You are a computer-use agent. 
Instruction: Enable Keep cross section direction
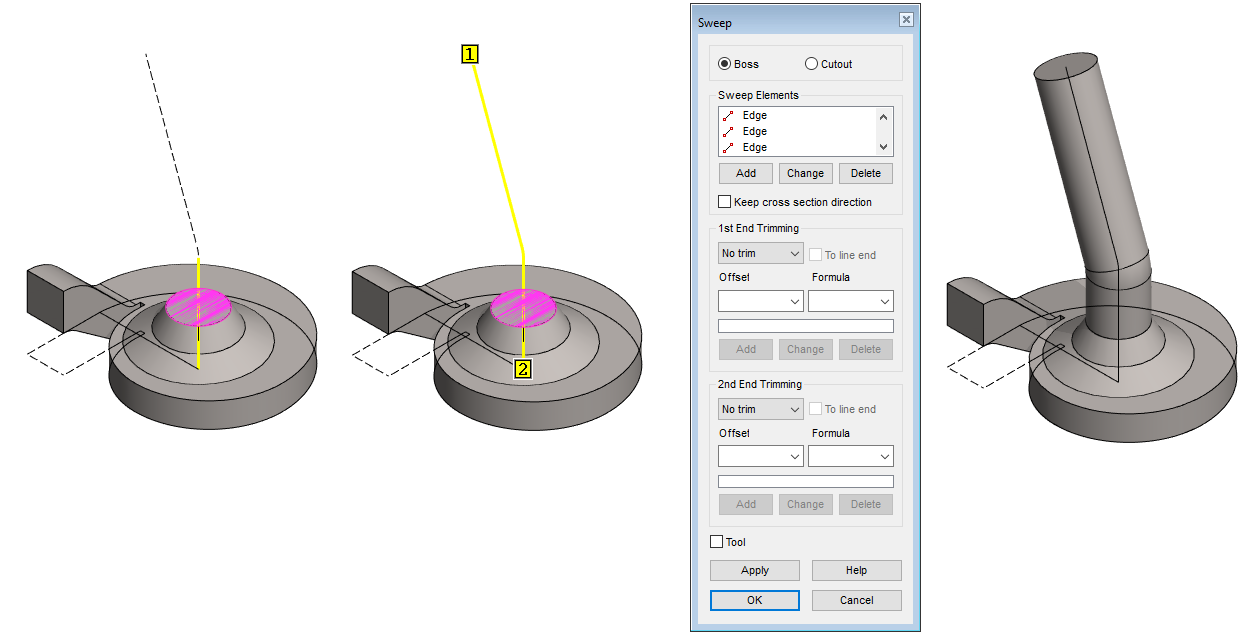coord(725,202)
